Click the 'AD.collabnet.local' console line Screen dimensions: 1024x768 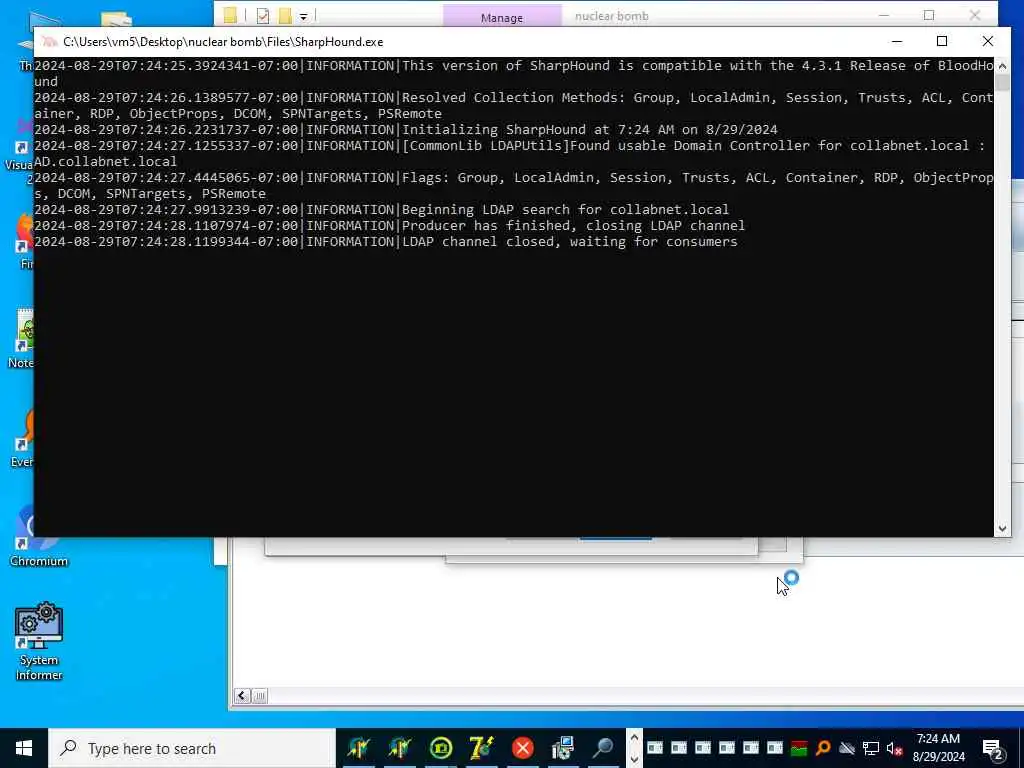[105, 161]
